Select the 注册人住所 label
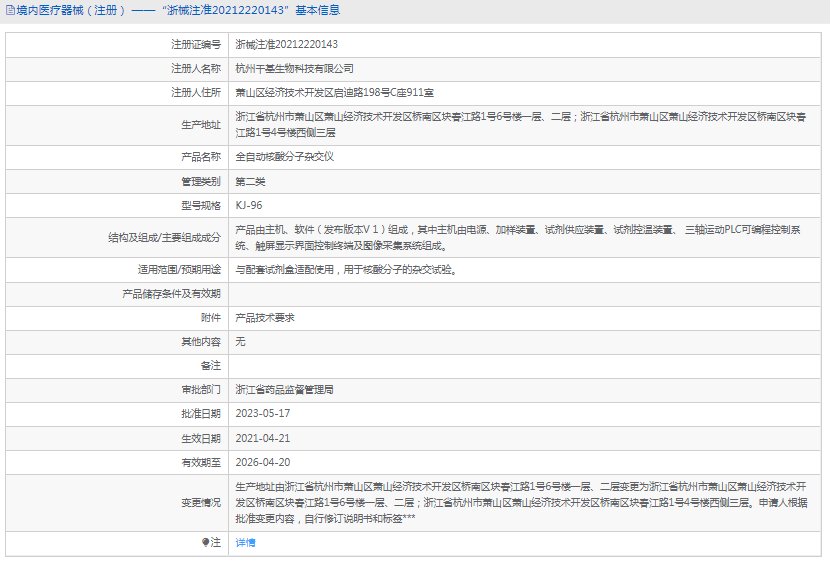830x564 pixels. click(x=196, y=93)
